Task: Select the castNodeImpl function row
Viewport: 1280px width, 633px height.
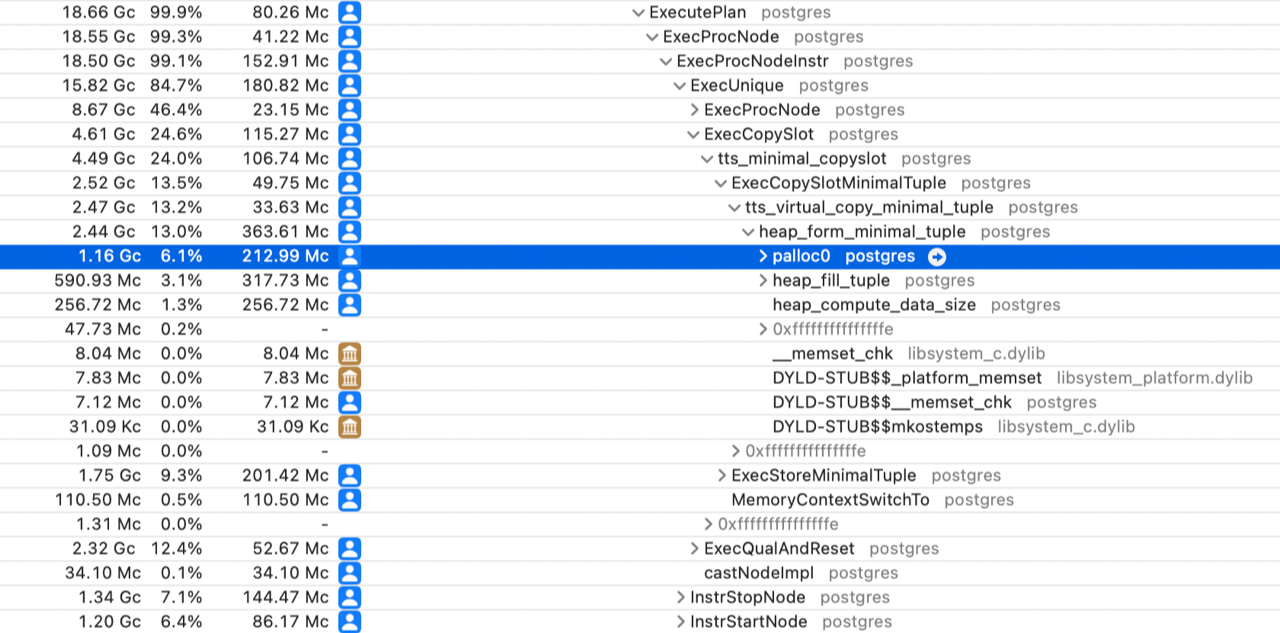Action: 758,573
